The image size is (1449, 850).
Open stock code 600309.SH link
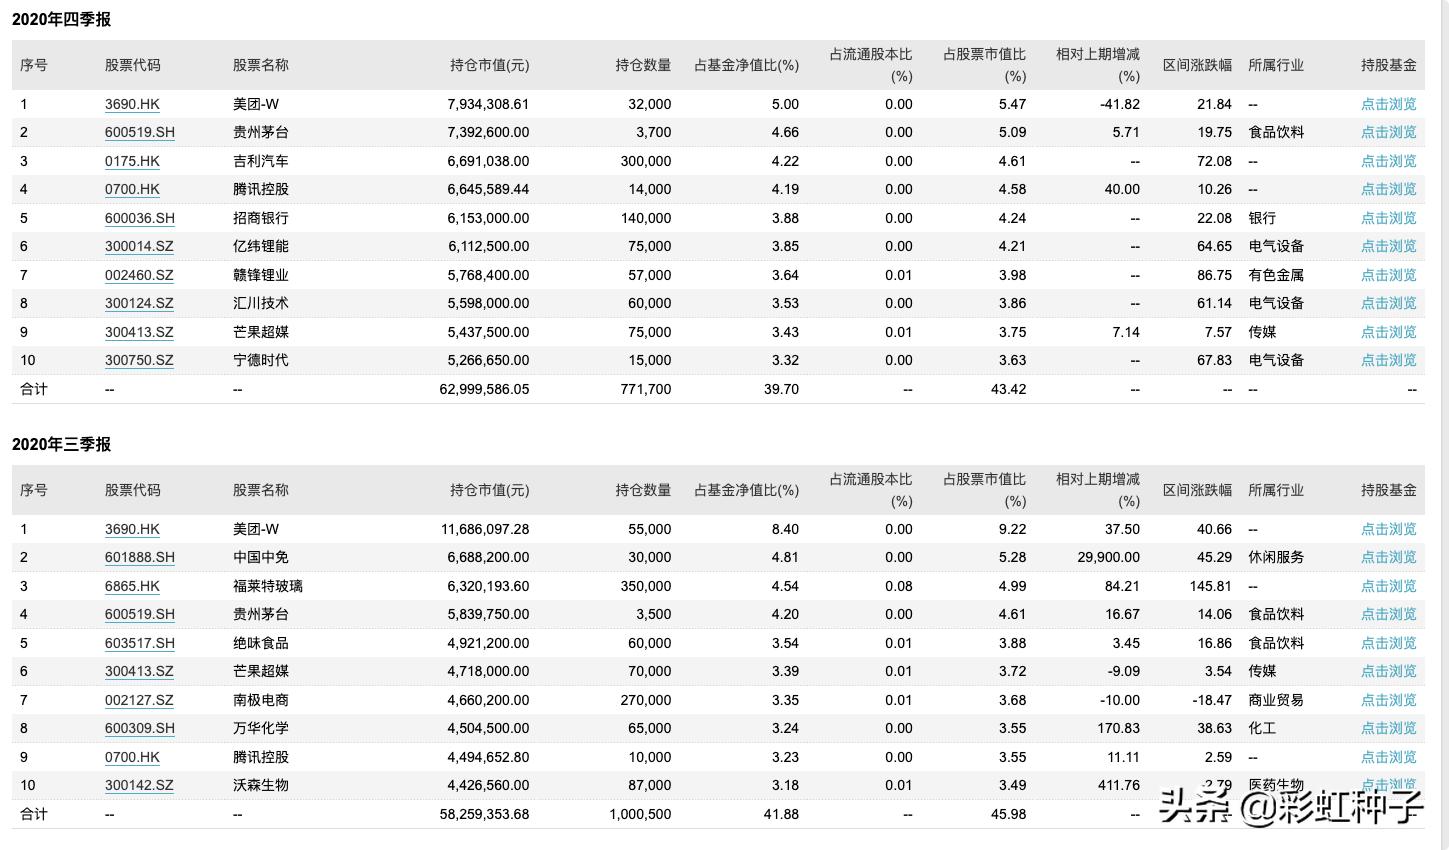[139, 728]
